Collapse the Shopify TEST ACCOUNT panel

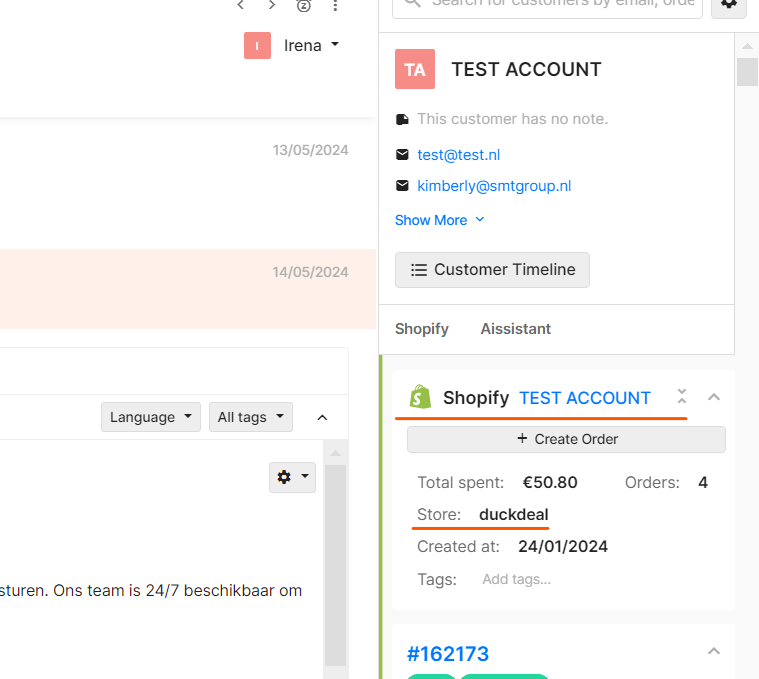(x=714, y=397)
